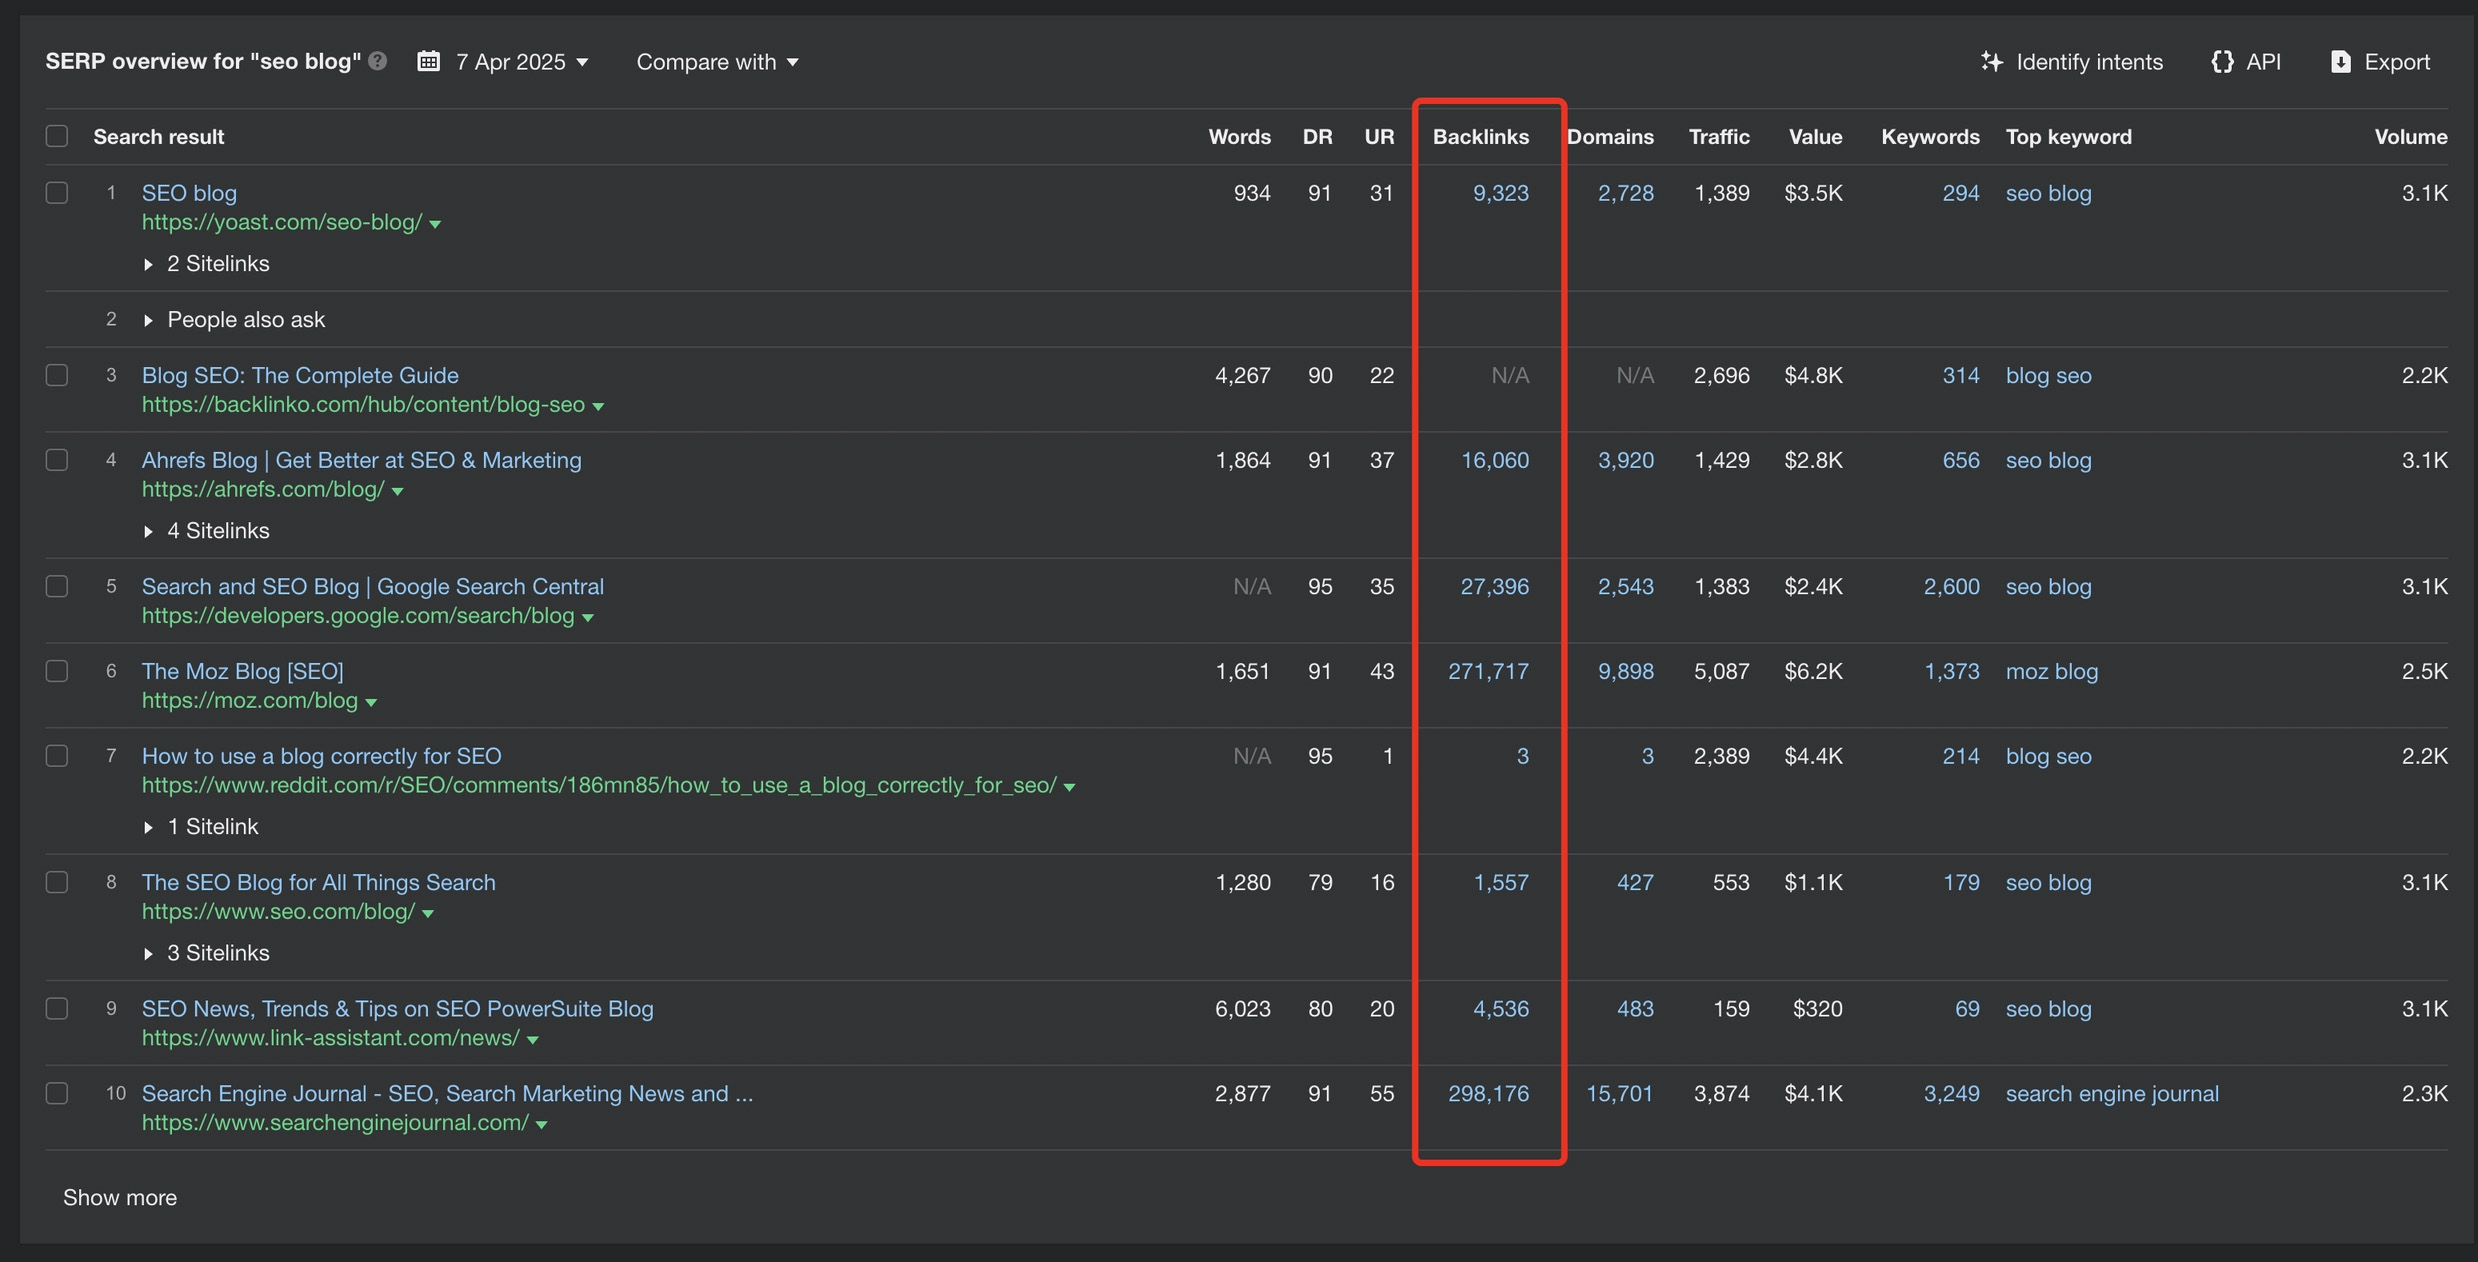Open the searchenginejournal.com URL dropdown arrow

541,1125
